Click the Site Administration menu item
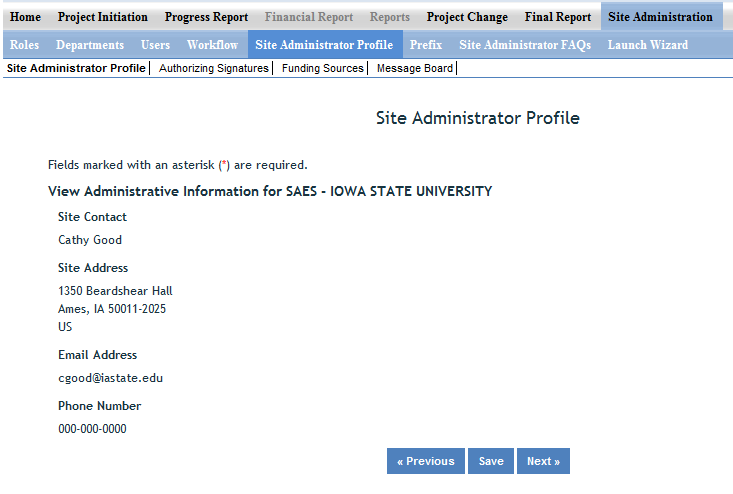The height and width of the screenshot is (494, 733). tap(660, 17)
